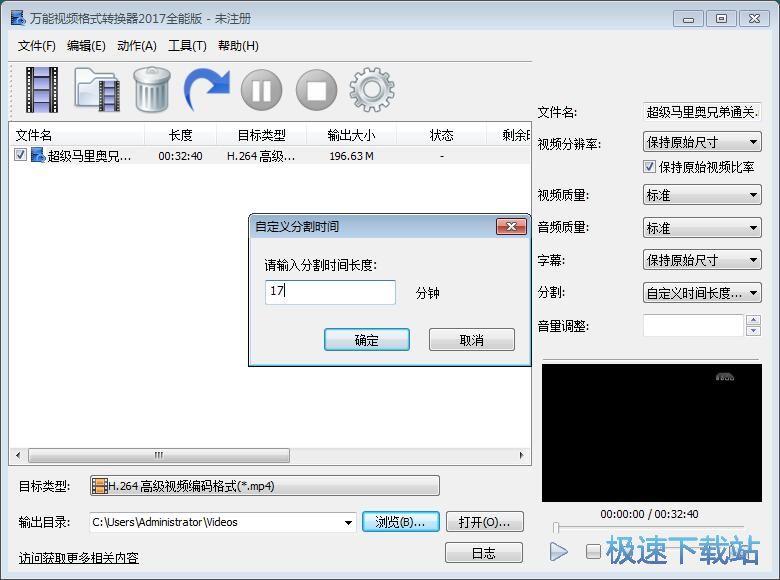780x580 pixels.
Task: Open the 工具(T) menu
Action: (x=187, y=46)
